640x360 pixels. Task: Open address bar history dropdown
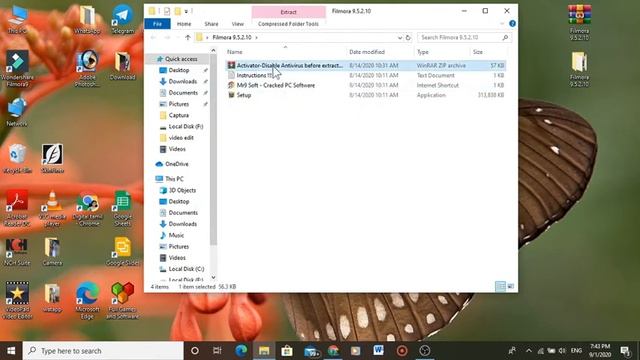(400, 38)
